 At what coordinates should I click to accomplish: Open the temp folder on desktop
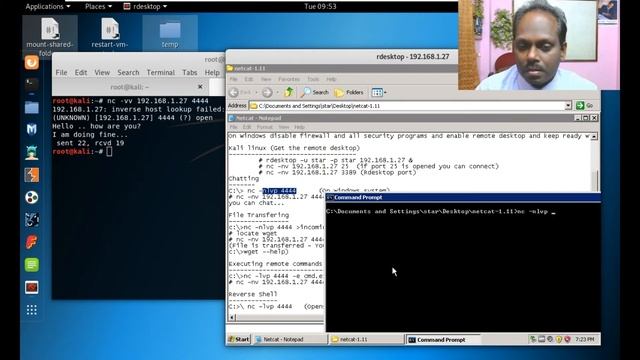click(x=170, y=33)
